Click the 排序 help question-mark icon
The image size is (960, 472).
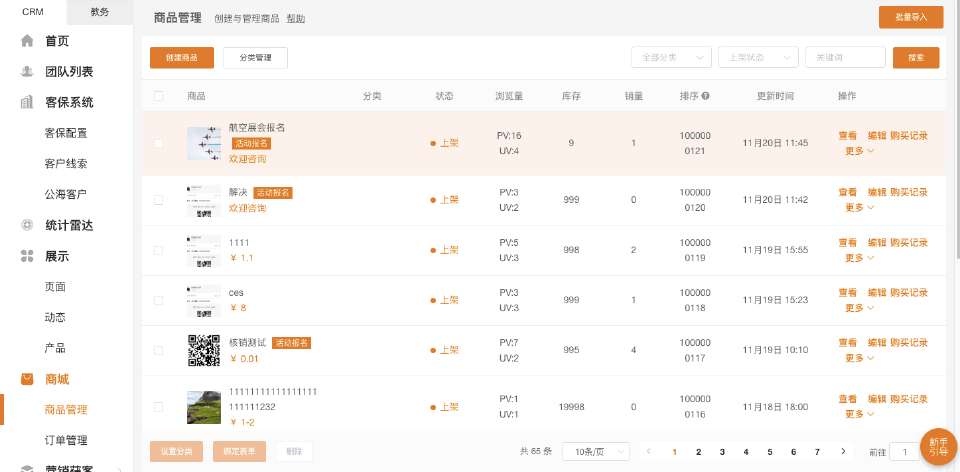tap(706, 96)
